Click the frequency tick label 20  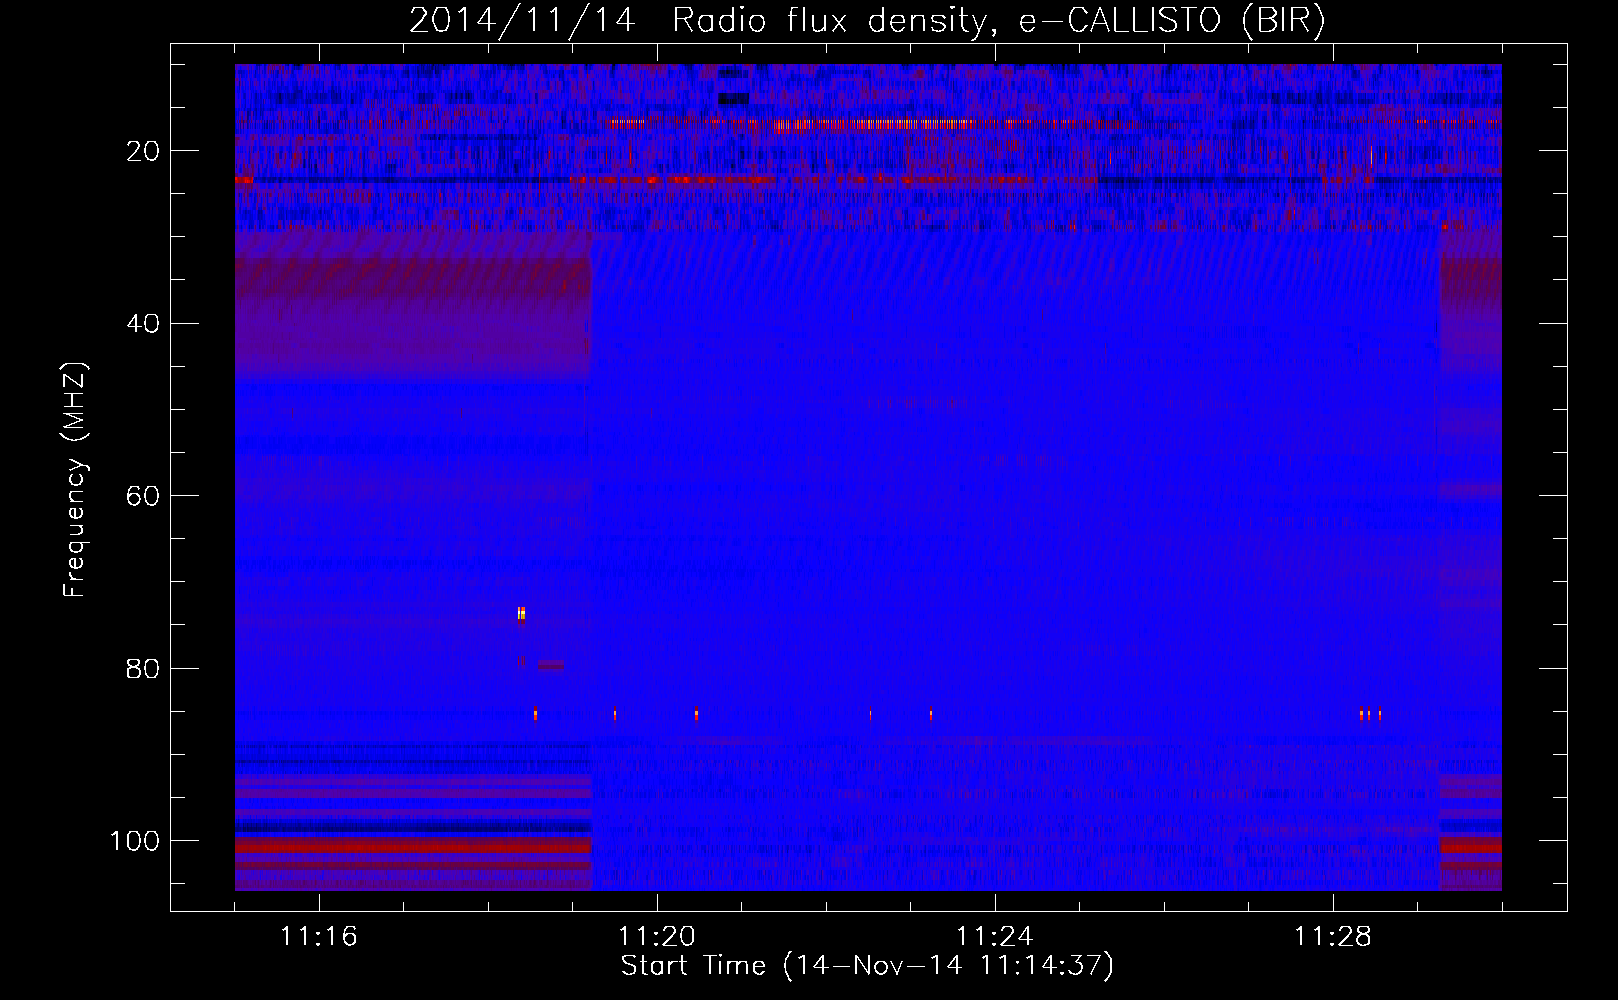coord(143,151)
